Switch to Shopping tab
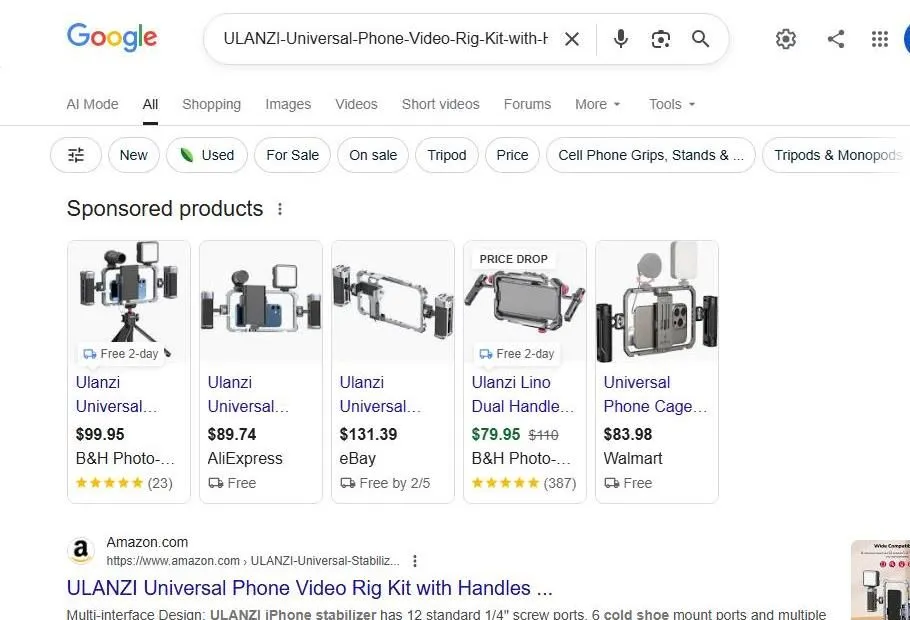The image size is (910, 620). click(x=211, y=104)
